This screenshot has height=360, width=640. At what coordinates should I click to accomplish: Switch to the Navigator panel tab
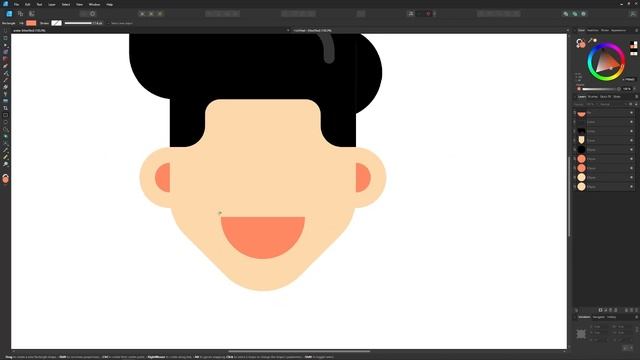tap(598, 317)
